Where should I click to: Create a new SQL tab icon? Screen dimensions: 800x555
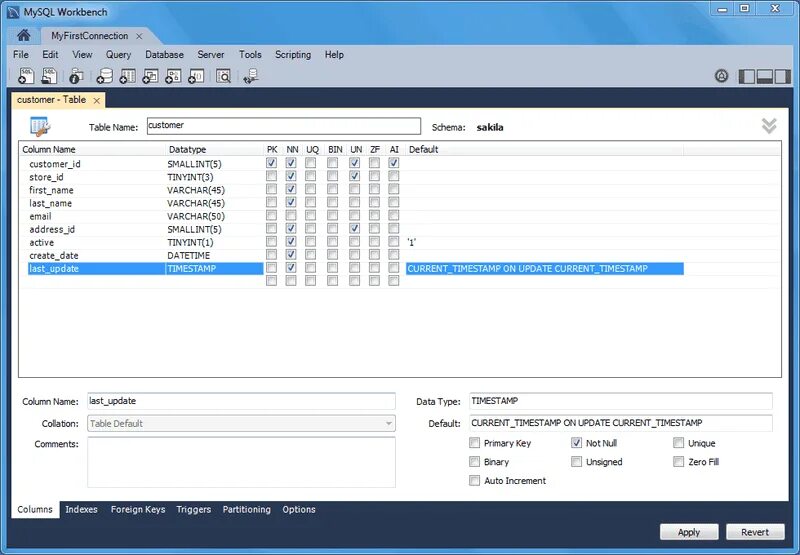click(x=26, y=76)
